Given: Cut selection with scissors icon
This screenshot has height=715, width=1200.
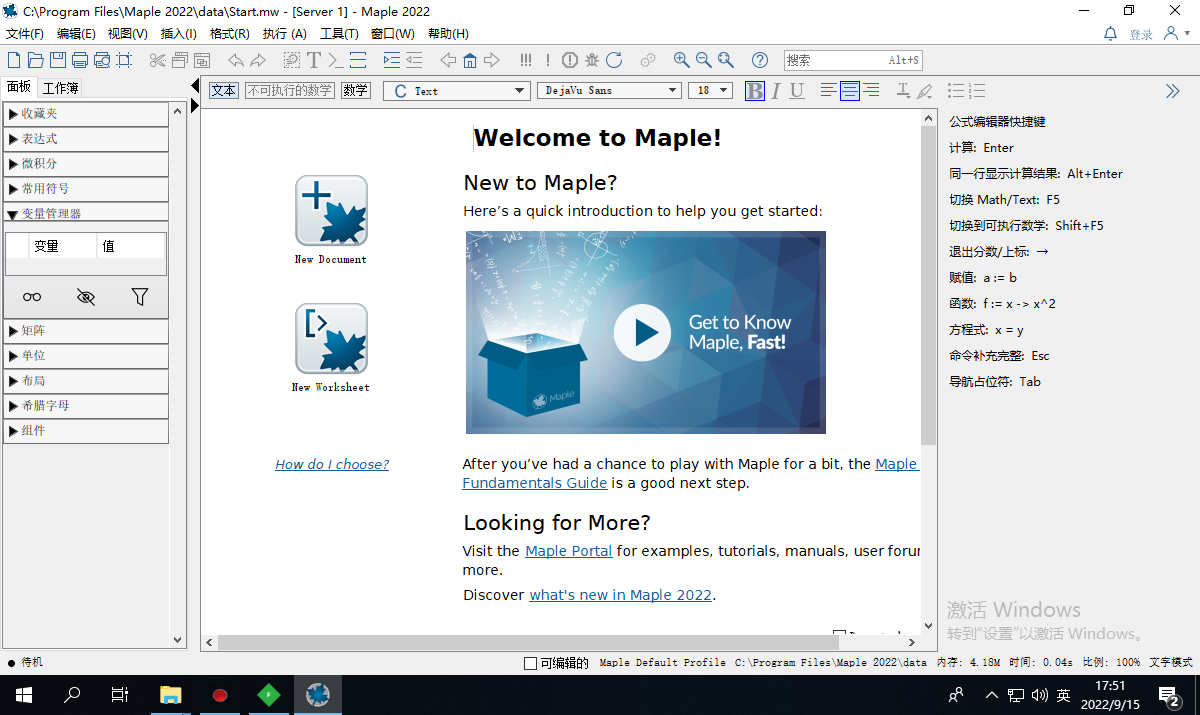Looking at the screenshot, I should (157, 60).
